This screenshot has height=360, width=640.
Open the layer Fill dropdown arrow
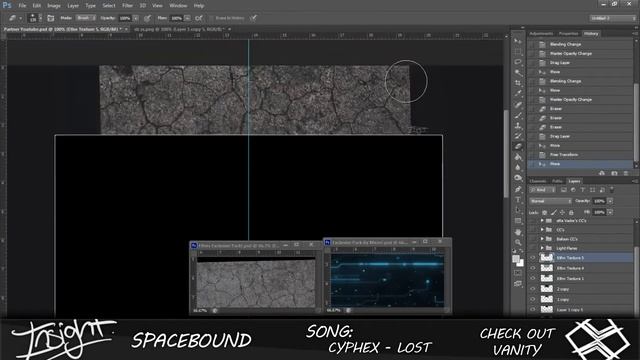coord(610,212)
